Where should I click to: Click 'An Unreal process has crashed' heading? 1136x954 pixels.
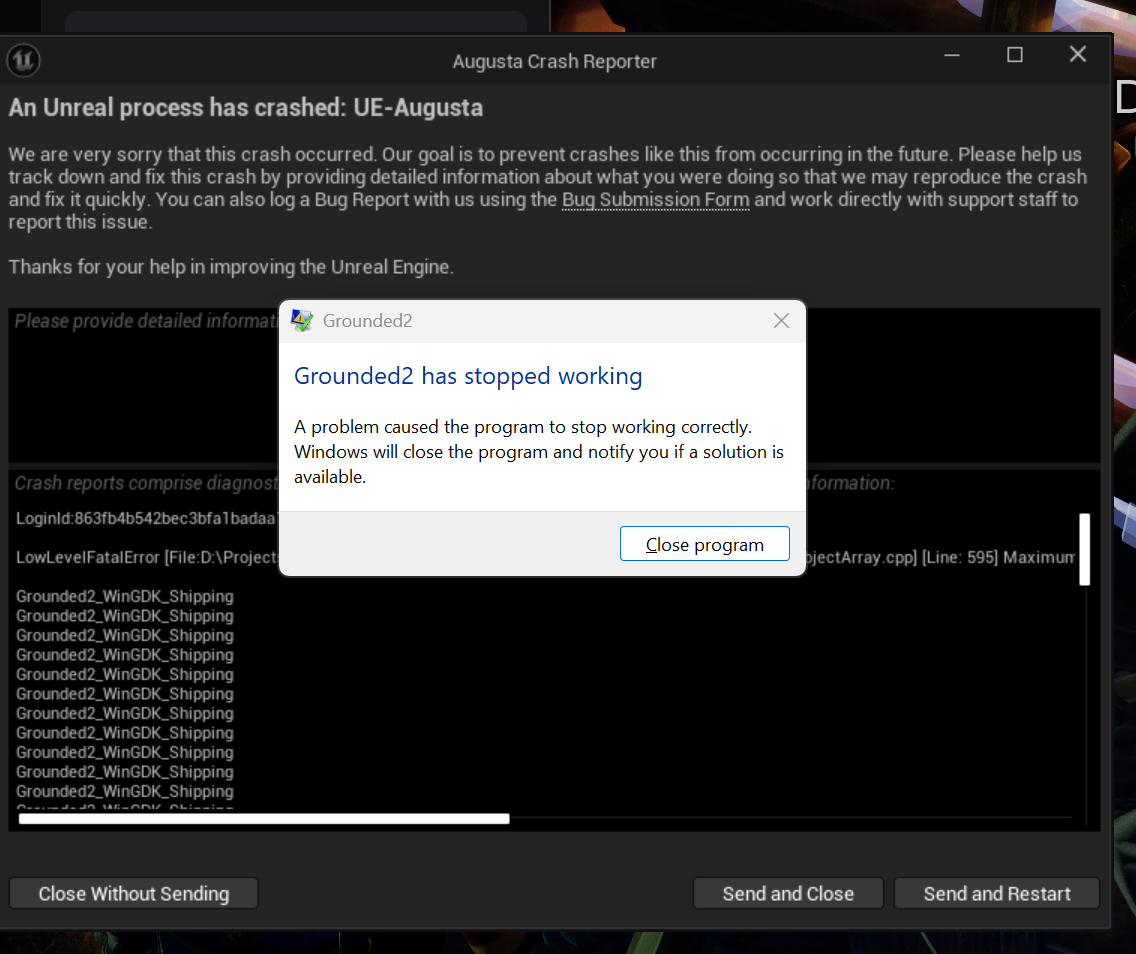click(x=246, y=107)
